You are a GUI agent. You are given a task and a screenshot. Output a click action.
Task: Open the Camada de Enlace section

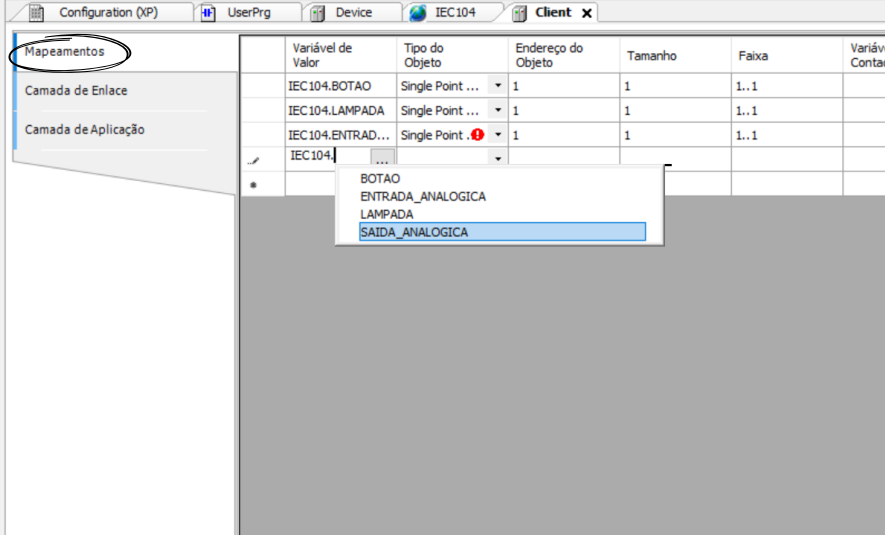point(76,91)
